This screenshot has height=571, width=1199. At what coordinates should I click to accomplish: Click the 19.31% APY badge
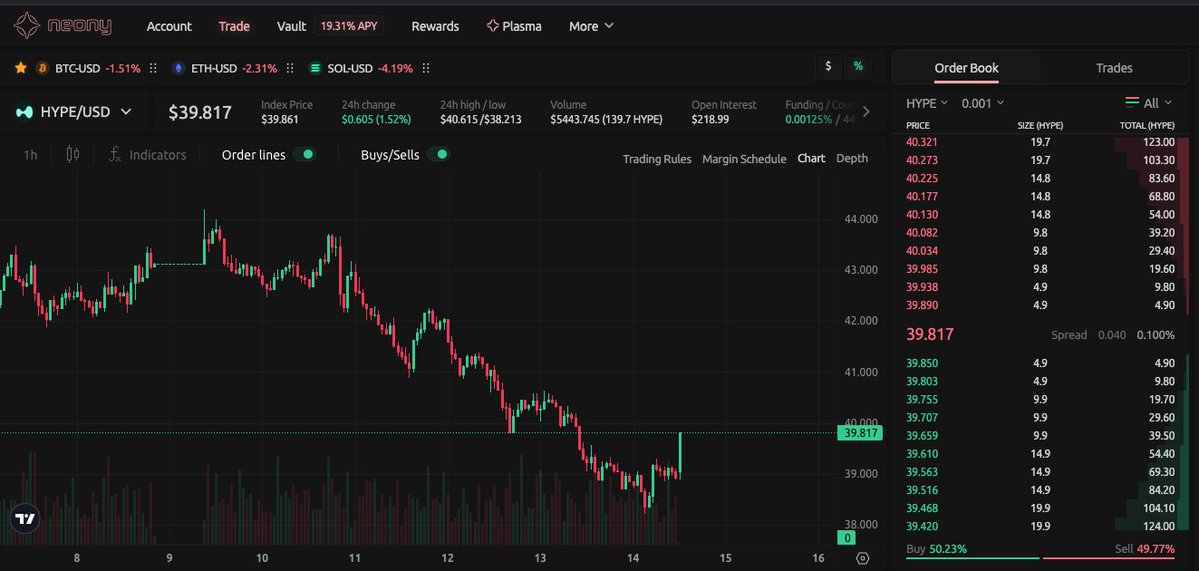(x=349, y=26)
